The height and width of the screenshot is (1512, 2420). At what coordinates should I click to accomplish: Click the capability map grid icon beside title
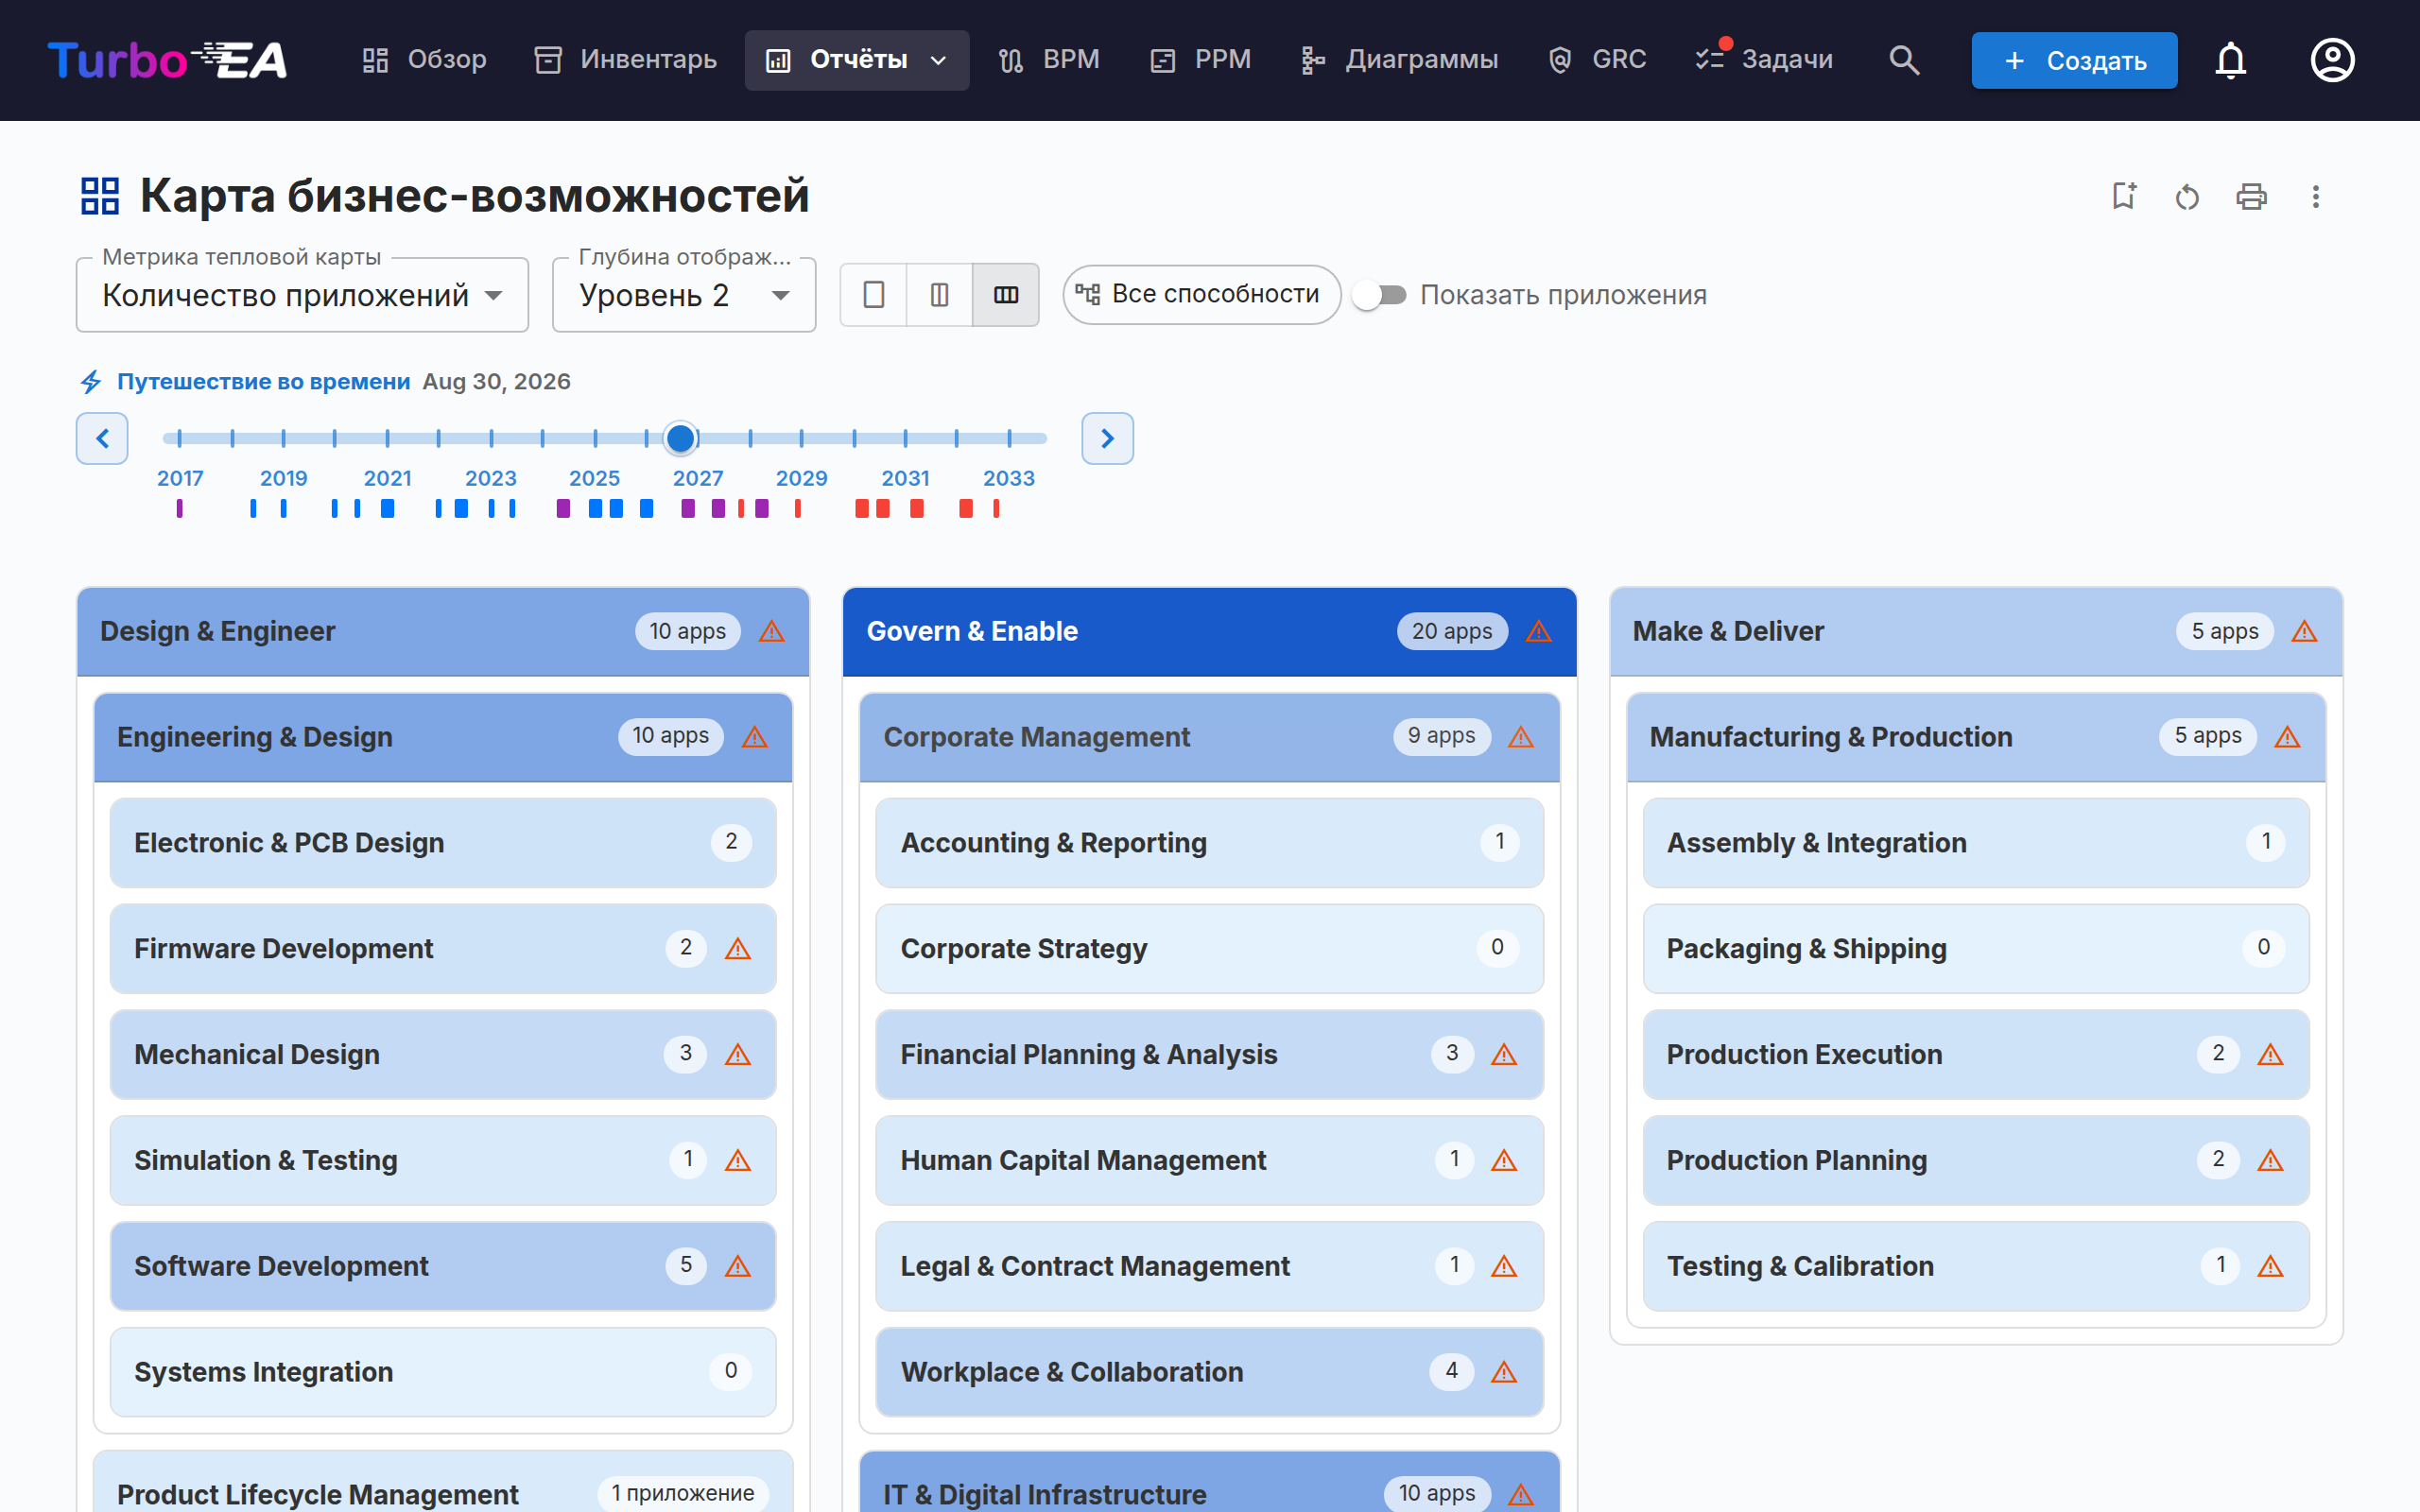[99, 196]
